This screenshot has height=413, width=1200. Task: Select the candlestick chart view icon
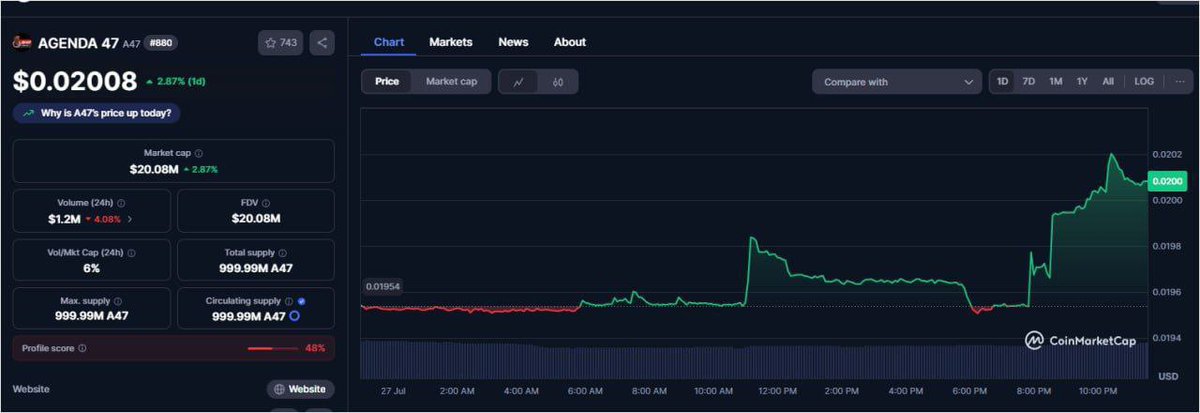(x=558, y=82)
